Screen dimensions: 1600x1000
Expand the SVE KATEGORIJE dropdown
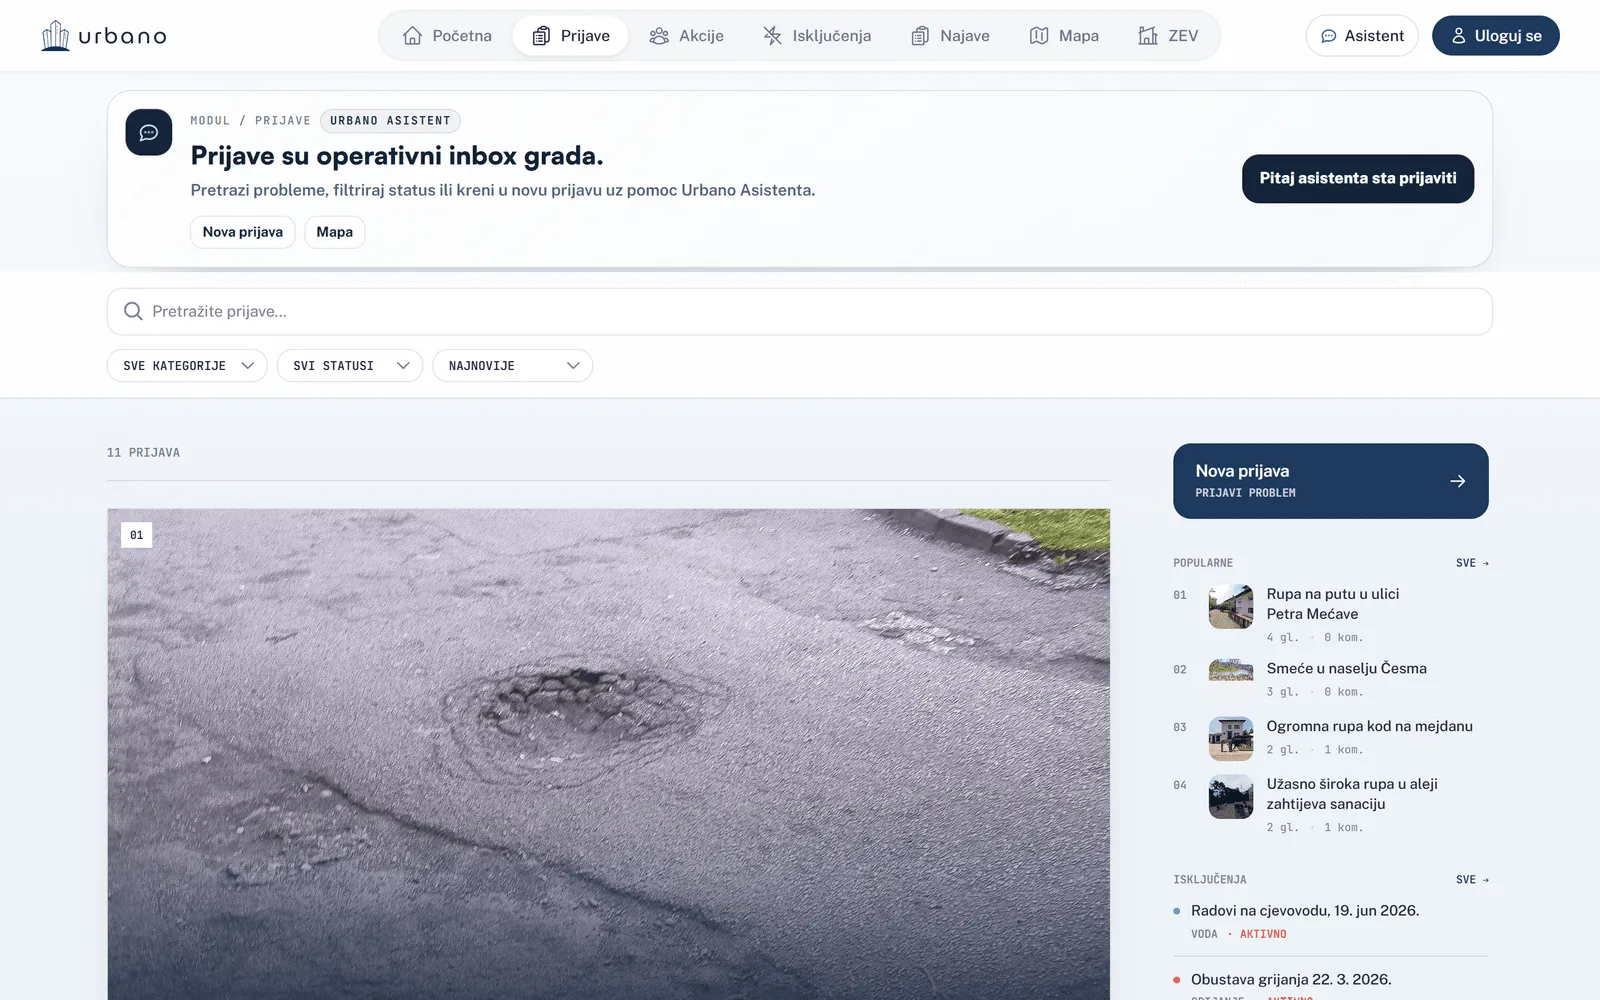[187, 366]
